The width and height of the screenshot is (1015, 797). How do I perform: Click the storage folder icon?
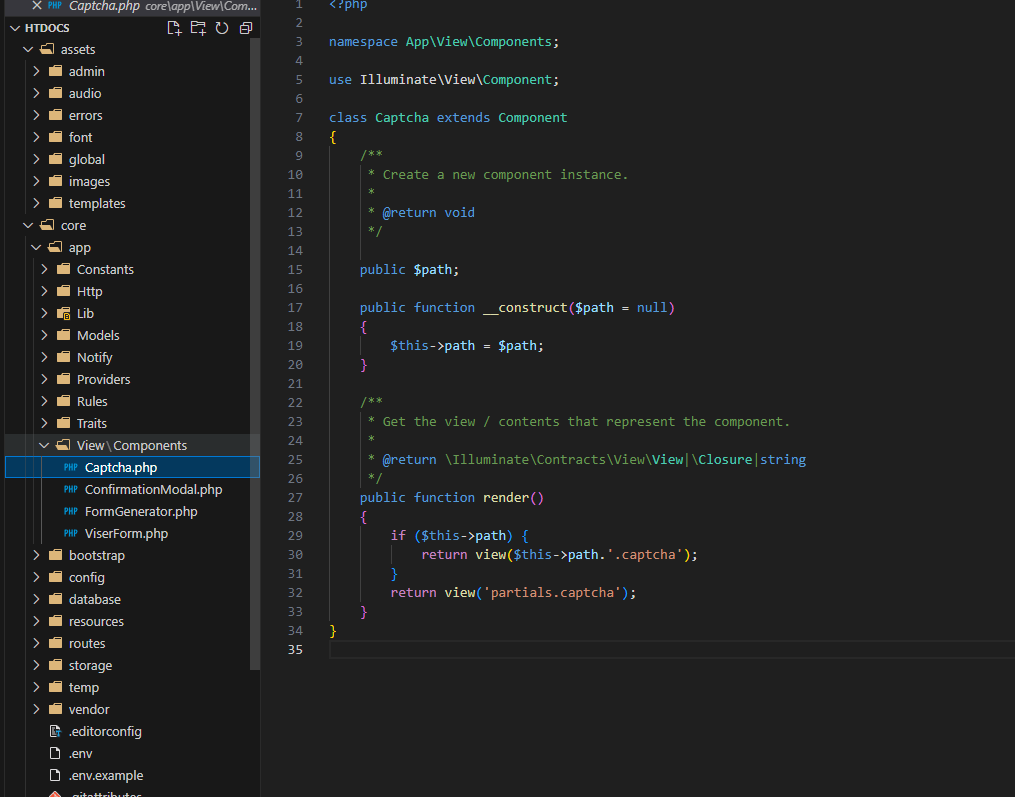click(56, 665)
